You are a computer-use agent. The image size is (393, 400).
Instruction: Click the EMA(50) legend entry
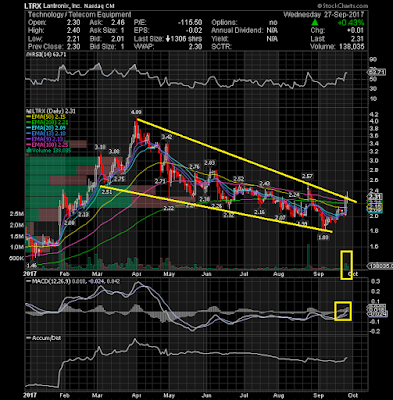click(x=47, y=117)
